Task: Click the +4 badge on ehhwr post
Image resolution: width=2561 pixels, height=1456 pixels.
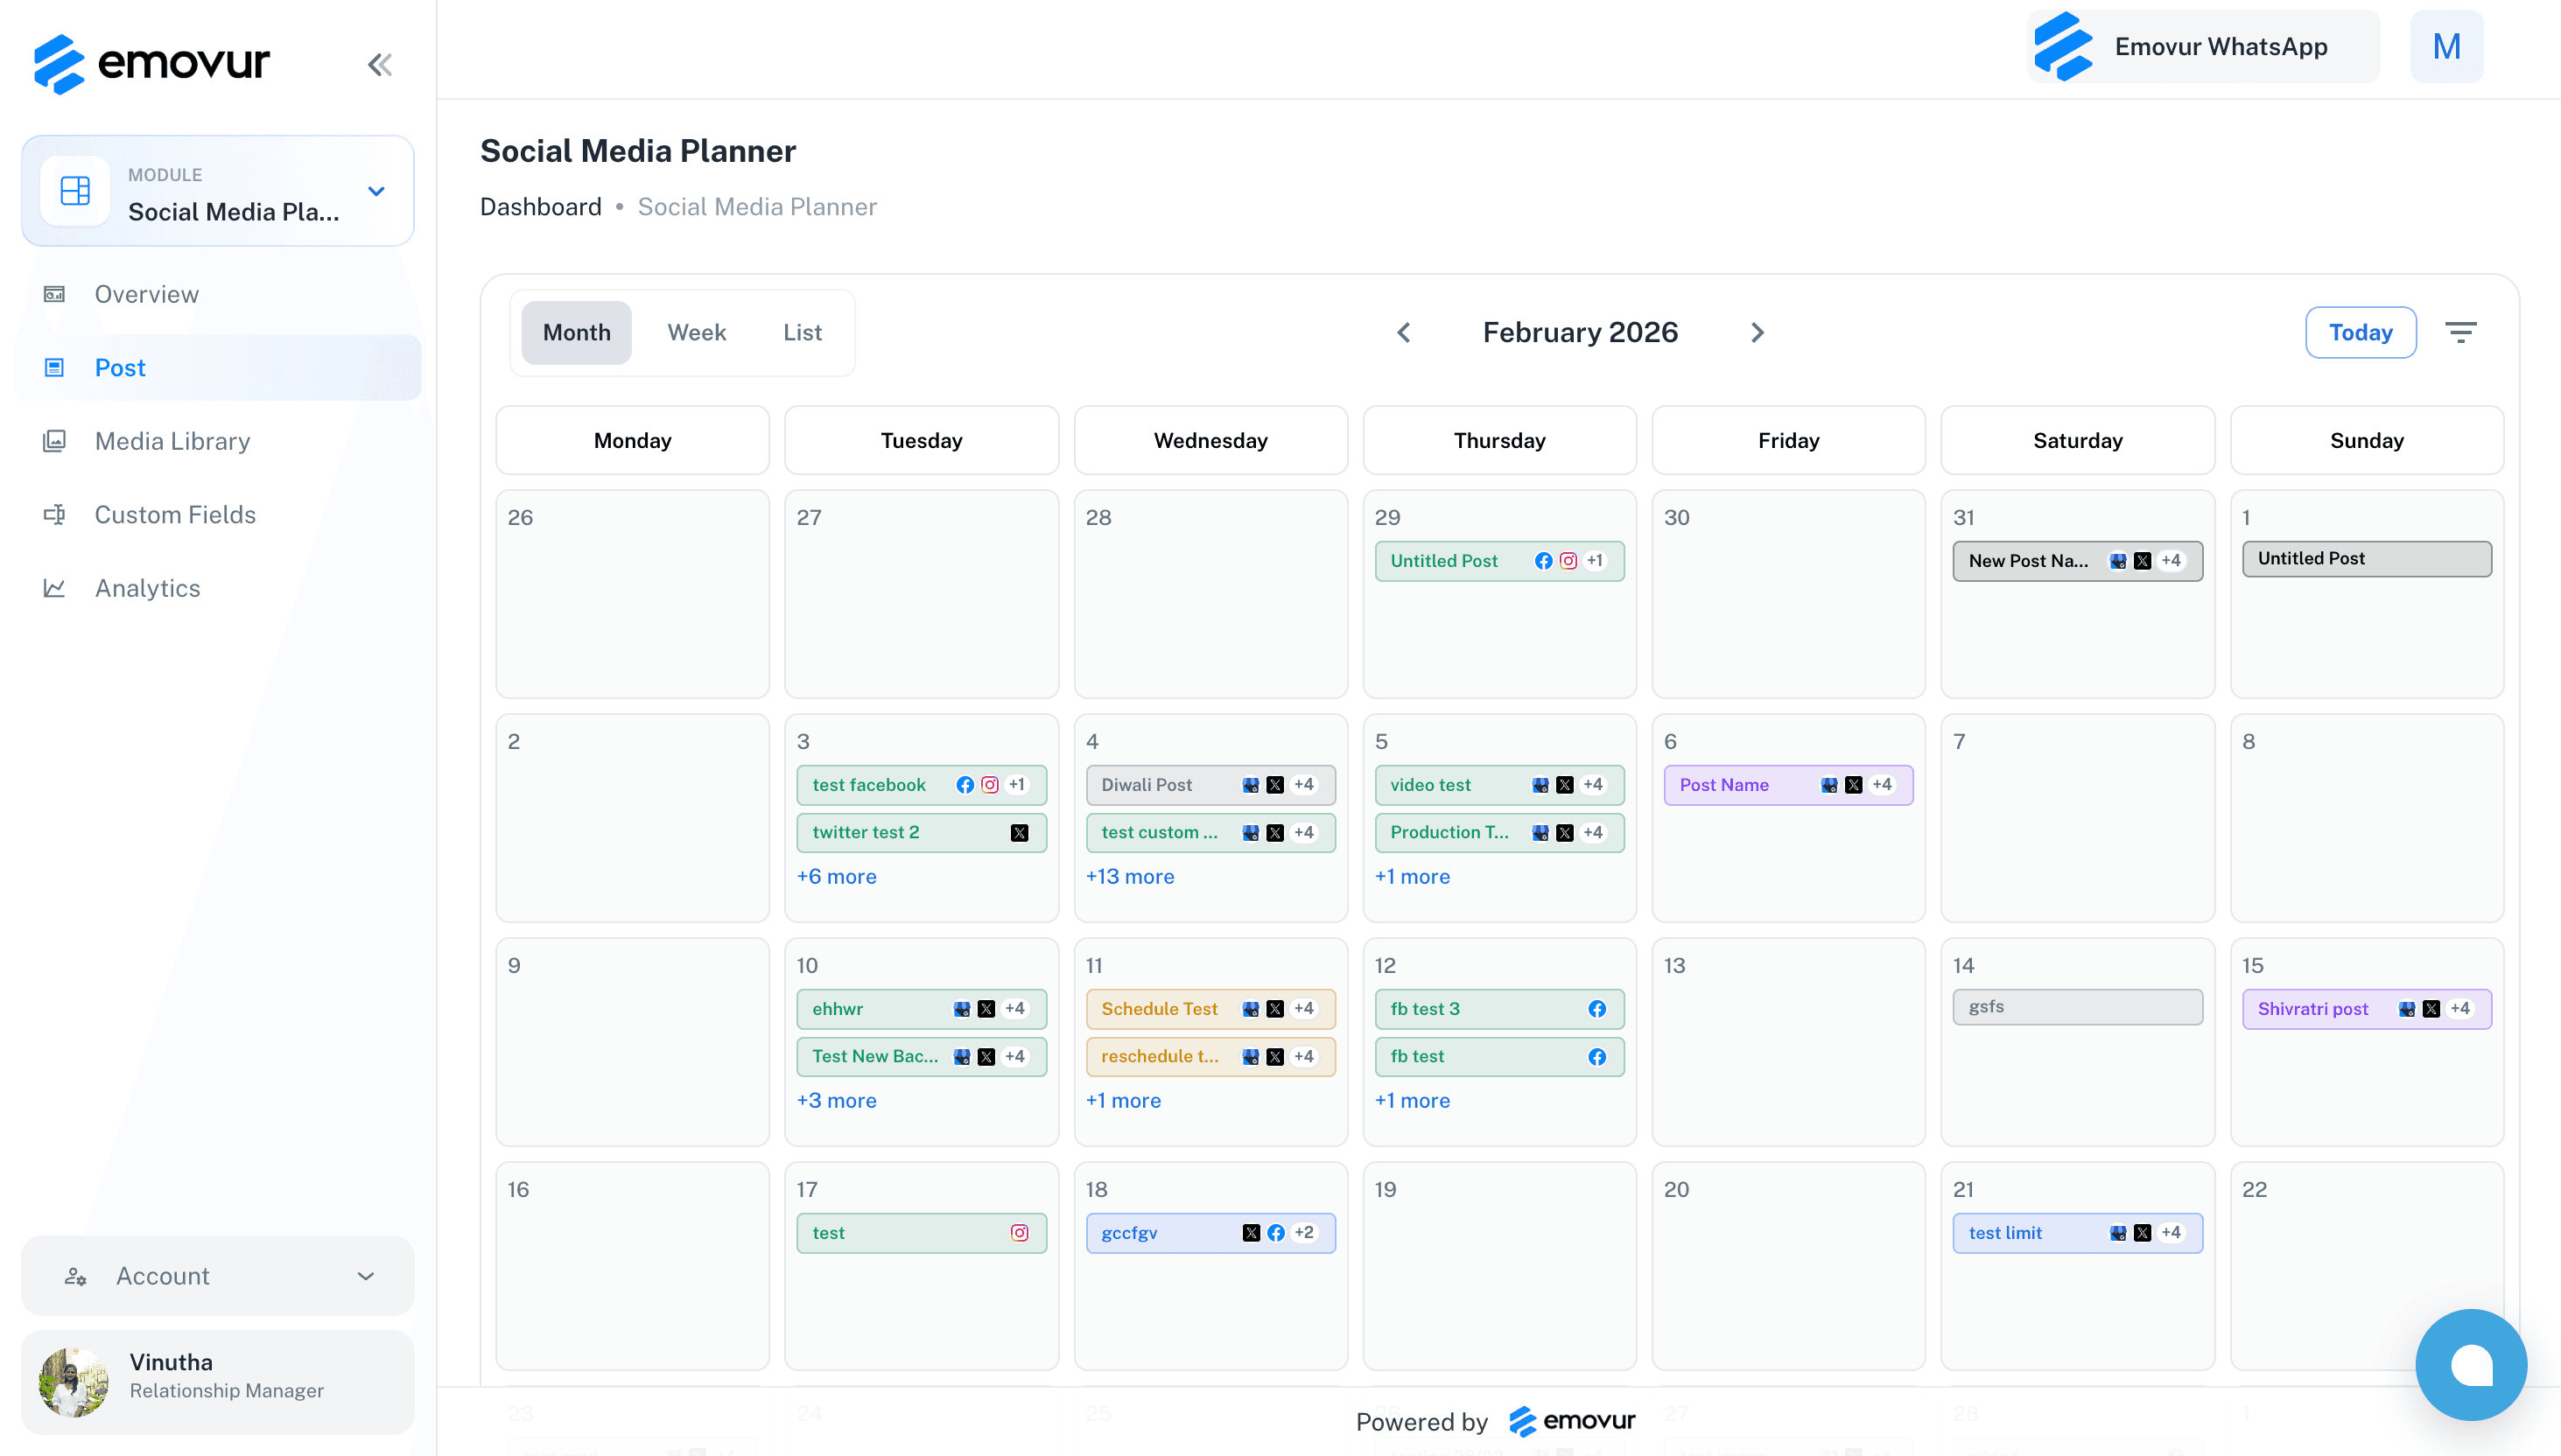Action: point(1014,1009)
